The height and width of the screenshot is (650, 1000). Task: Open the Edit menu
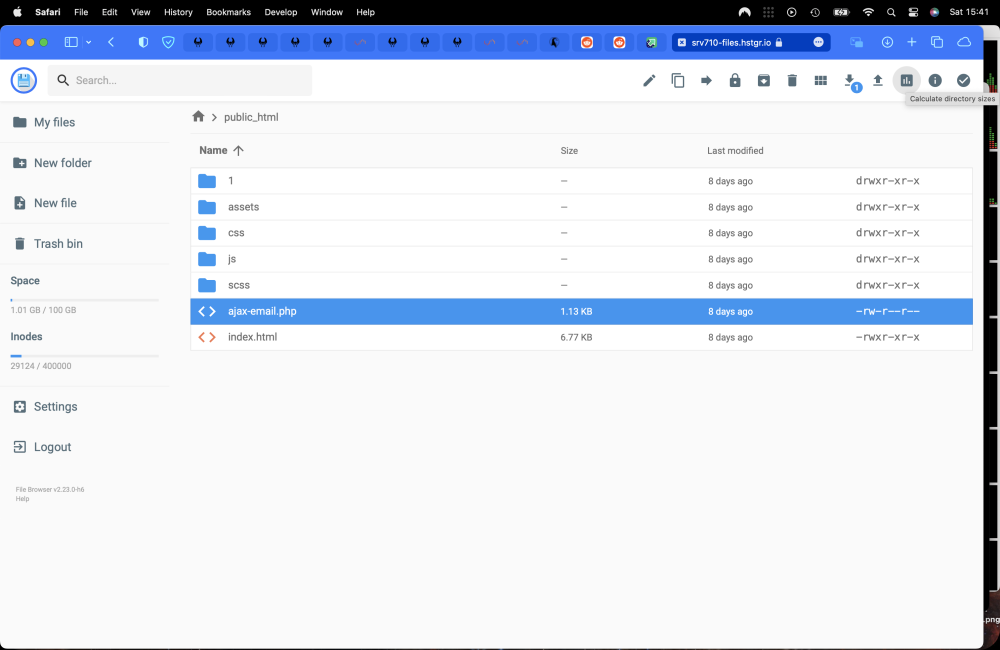110,12
